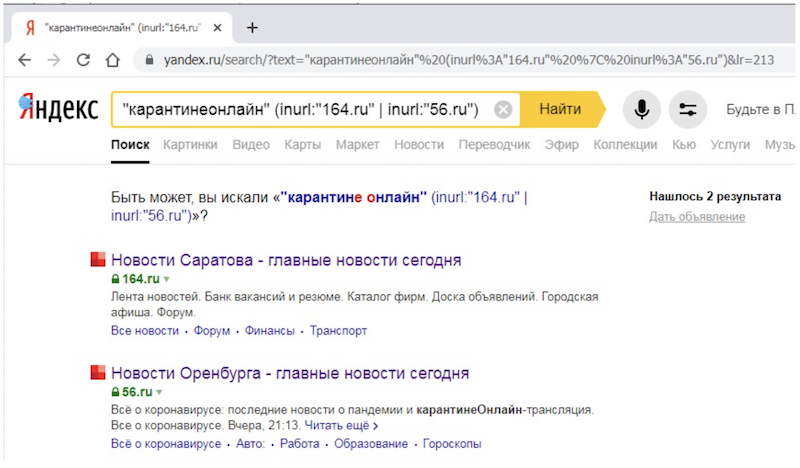Close the карантинеонлайн browser tab
The image size is (800, 468).
(217, 28)
